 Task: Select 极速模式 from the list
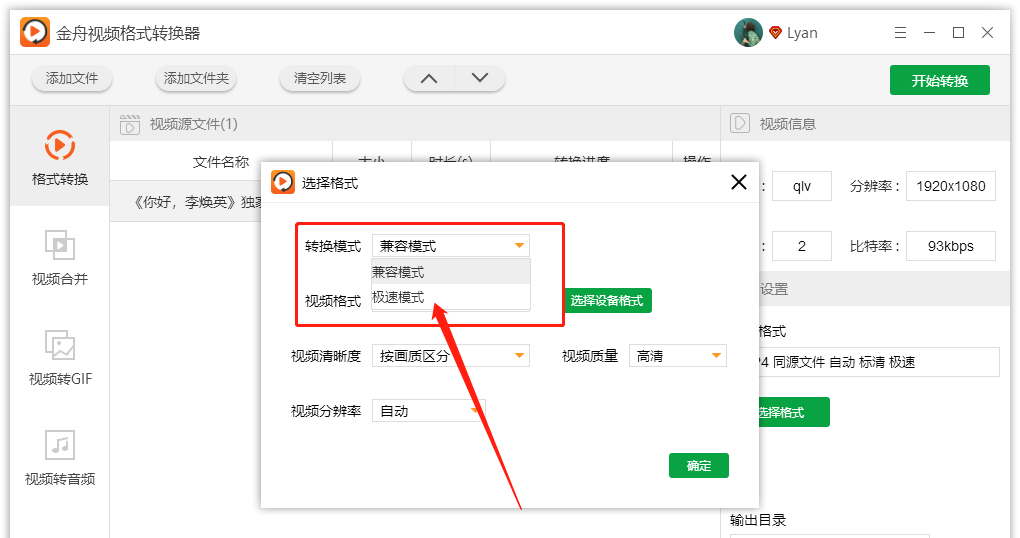451,297
